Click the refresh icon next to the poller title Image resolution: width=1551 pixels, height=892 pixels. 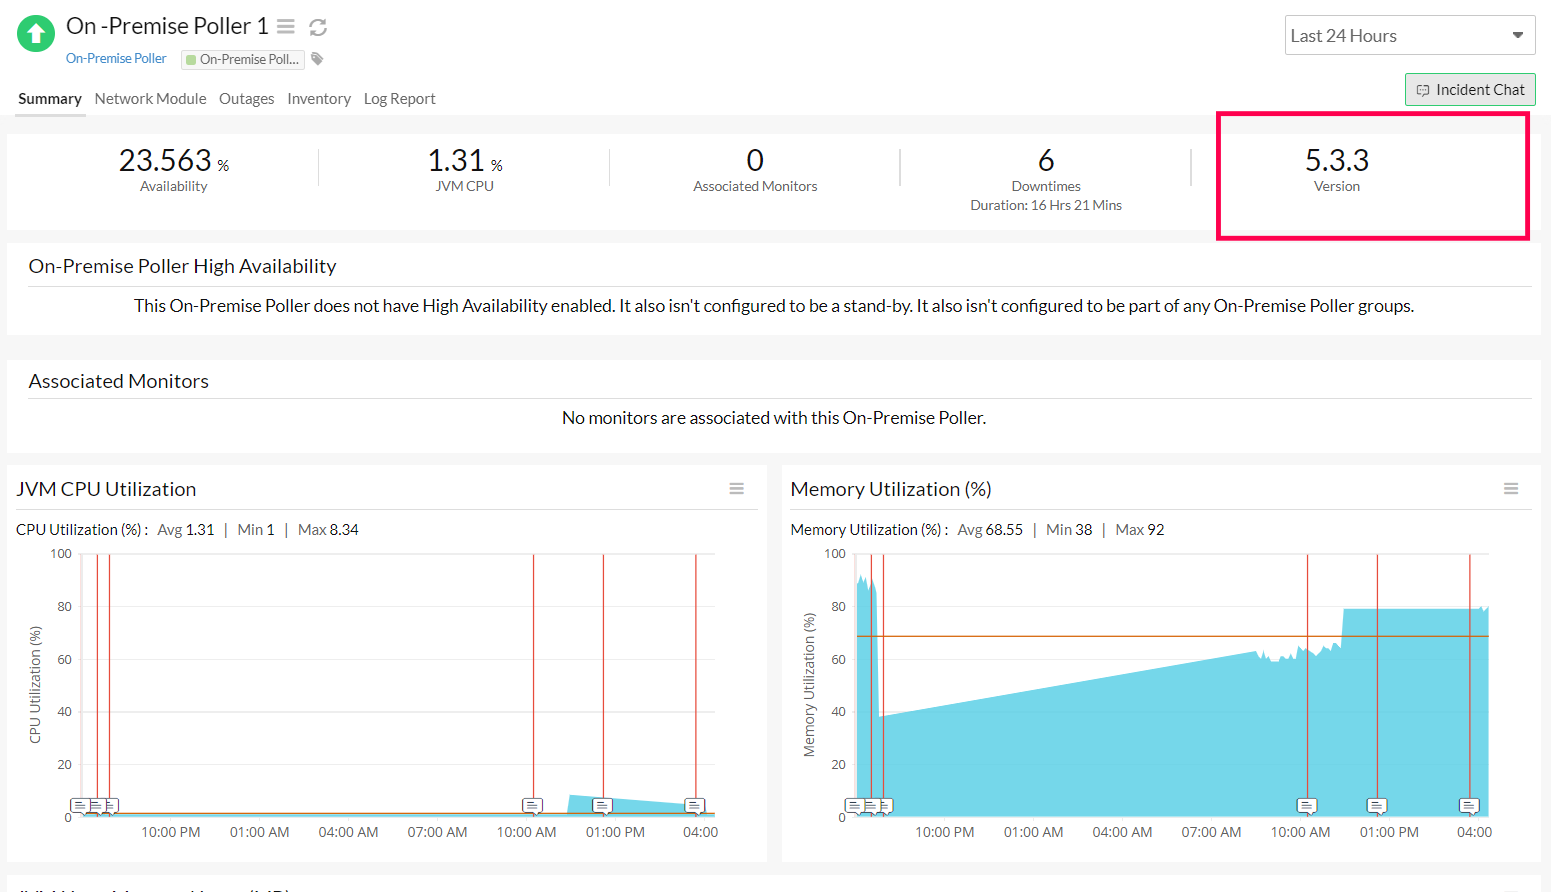[x=318, y=27]
